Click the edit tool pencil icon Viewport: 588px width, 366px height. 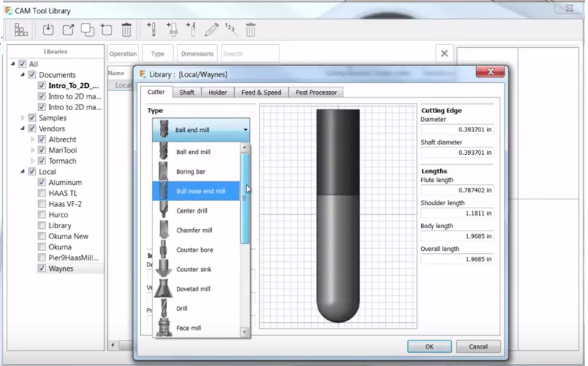[x=212, y=30]
